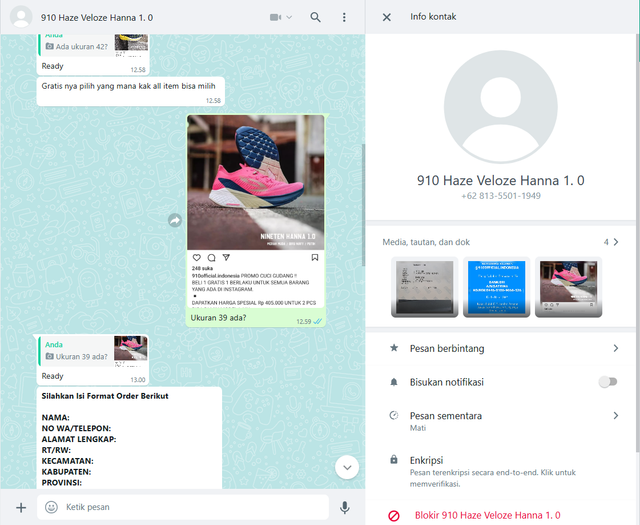Click the quoted reply 'Ukuran 39 ada?'
Viewport: 640px width, 525px height.
pyautogui.click(x=93, y=351)
